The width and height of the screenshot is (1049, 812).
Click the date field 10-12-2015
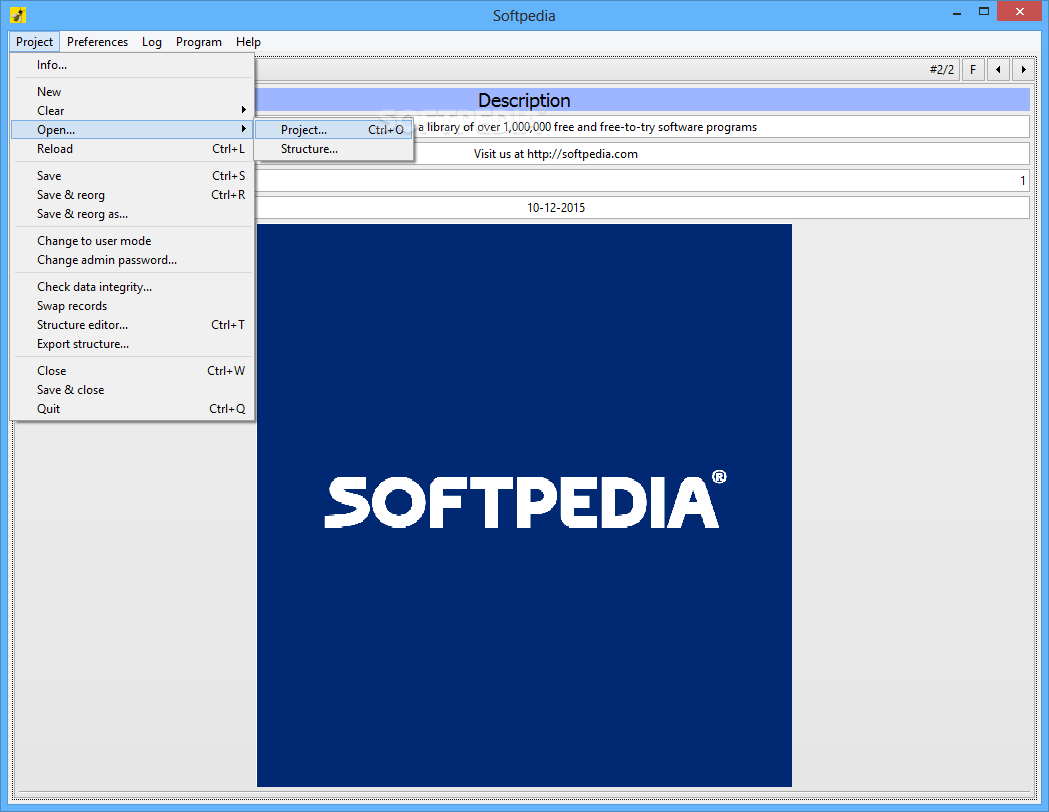click(x=642, y=207)
